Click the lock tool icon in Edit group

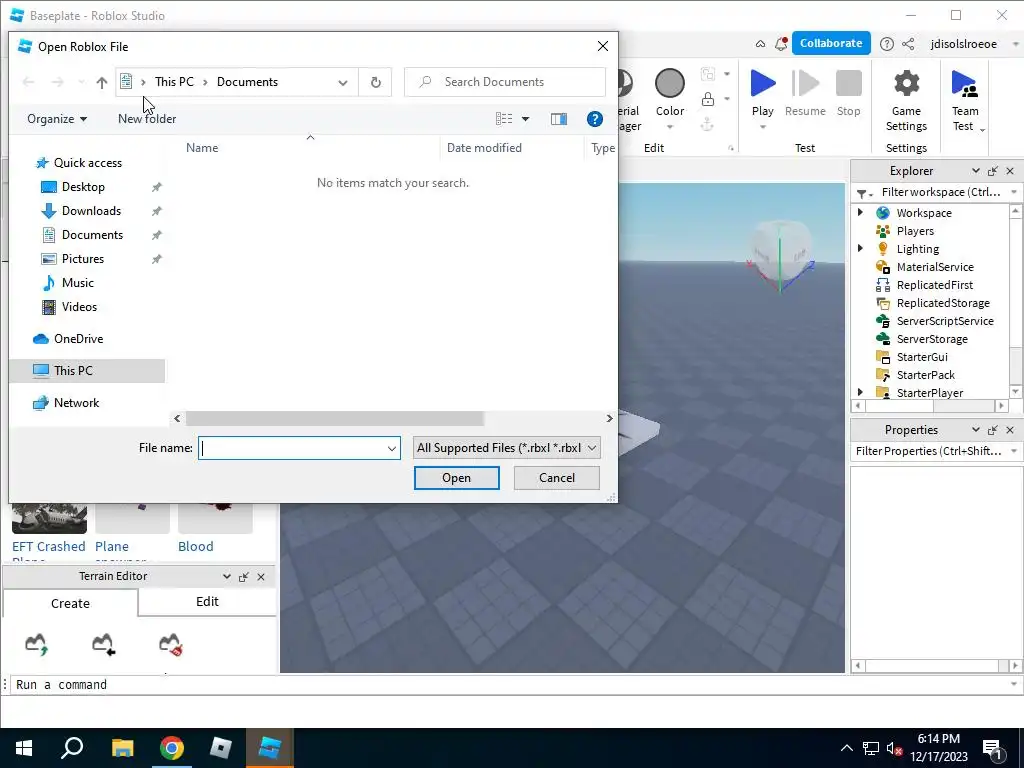tap(707, 99)
